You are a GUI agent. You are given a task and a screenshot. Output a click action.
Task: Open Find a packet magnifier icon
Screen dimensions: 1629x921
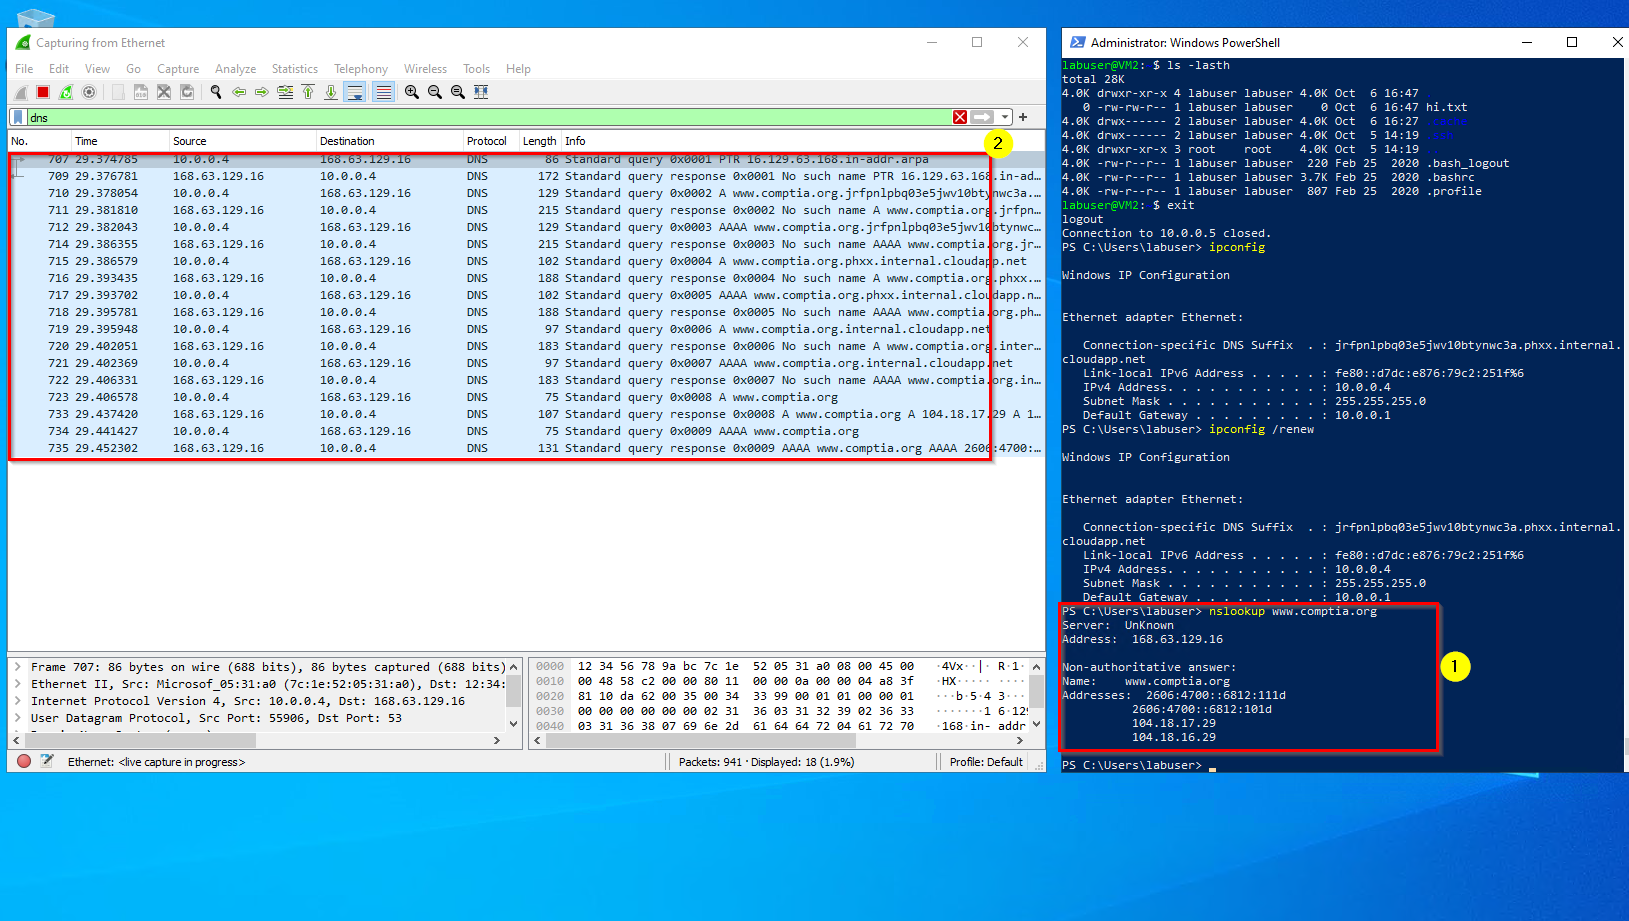click(216, 92)
